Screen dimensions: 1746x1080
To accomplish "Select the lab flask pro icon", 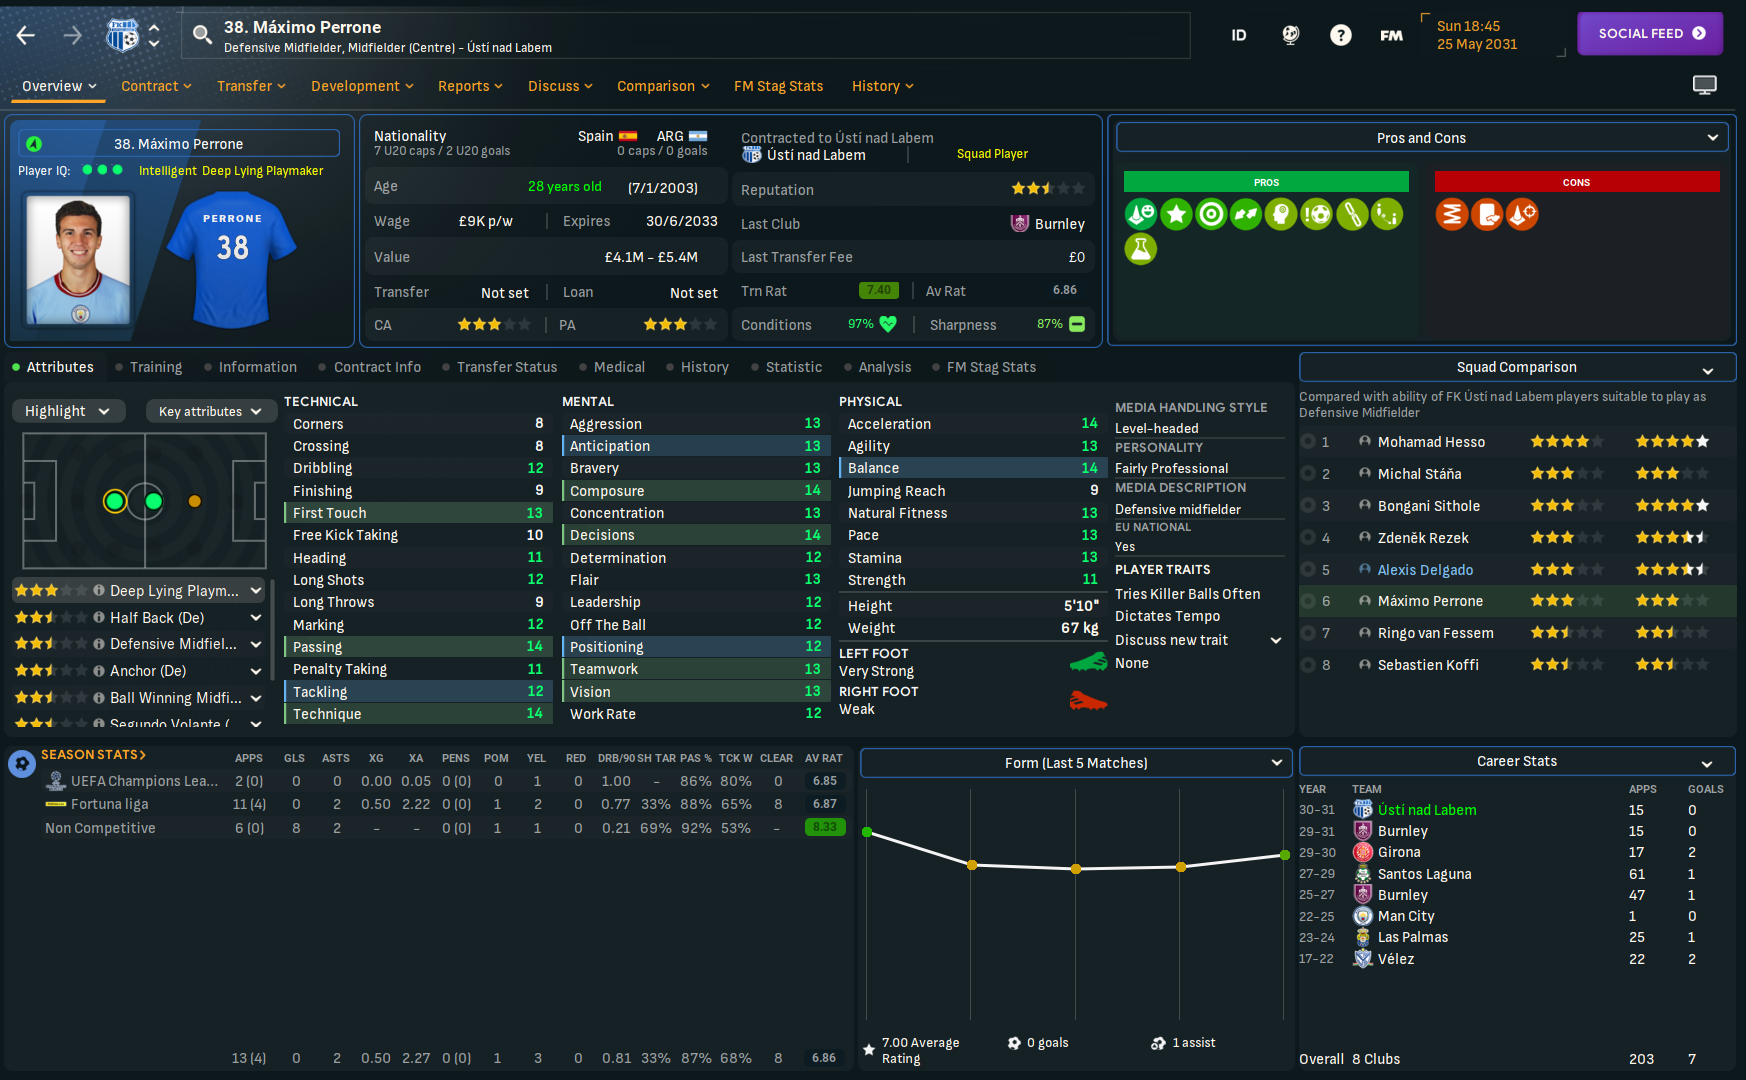I will point(1141,249).
